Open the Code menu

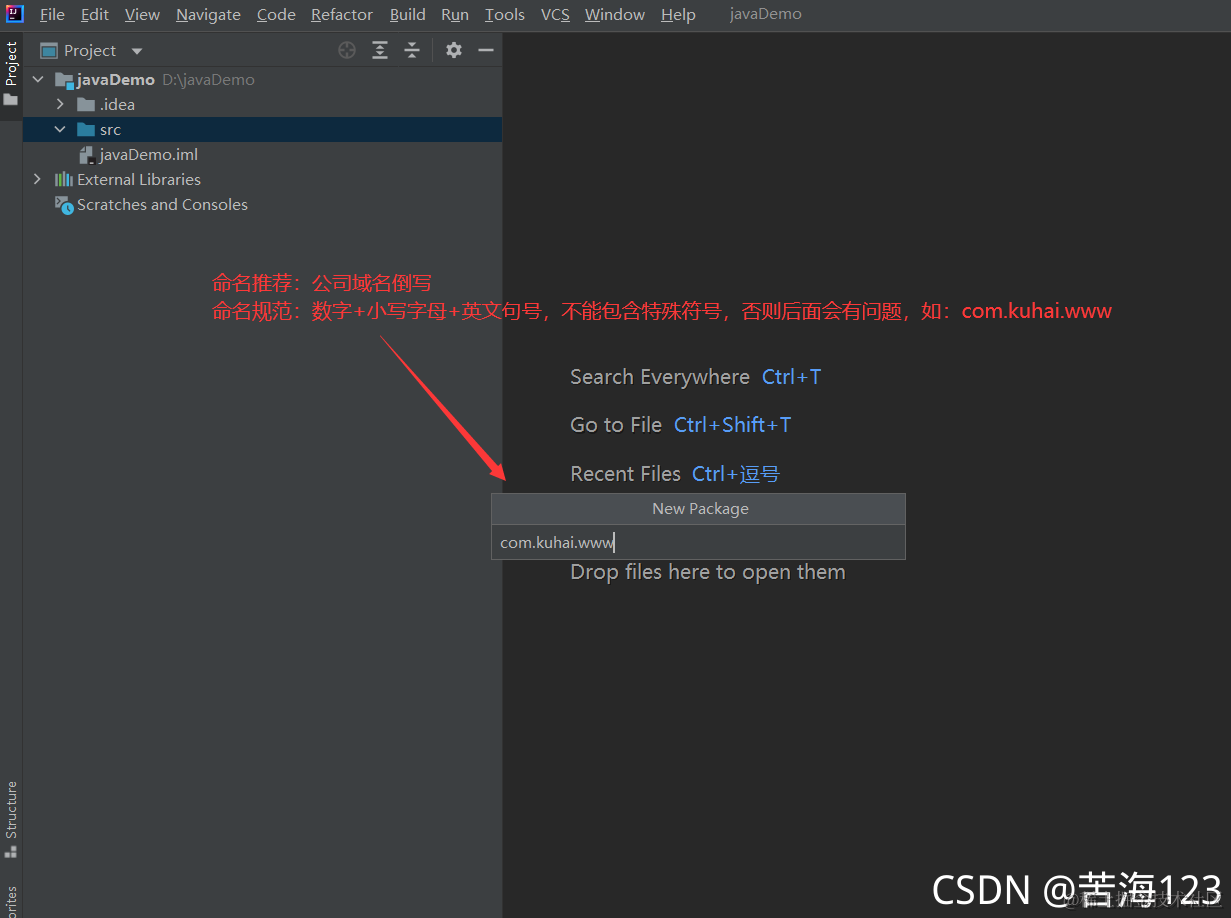click(276, 15)
